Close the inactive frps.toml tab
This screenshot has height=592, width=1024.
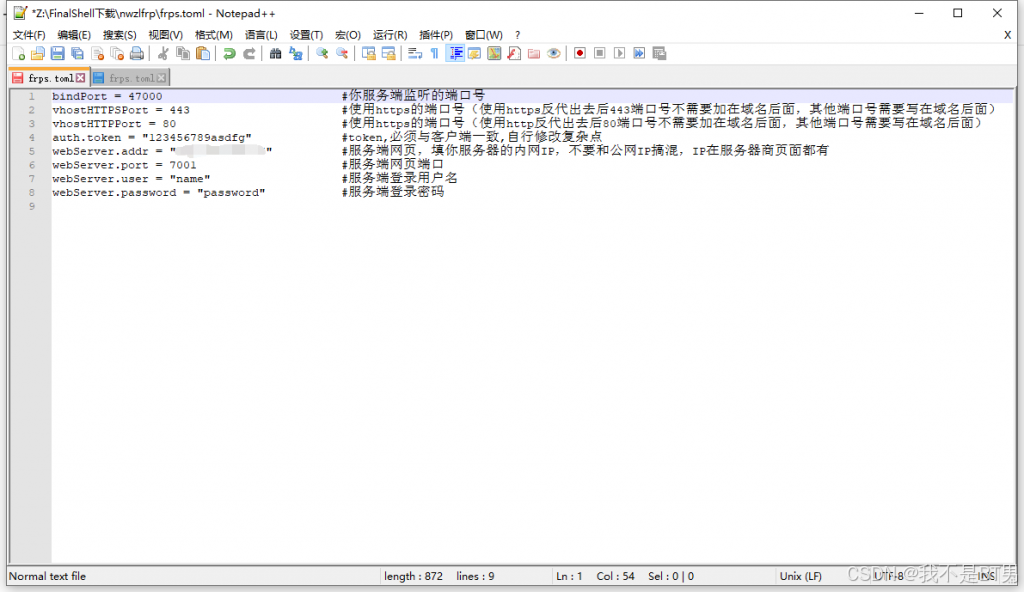pos(161,78)
